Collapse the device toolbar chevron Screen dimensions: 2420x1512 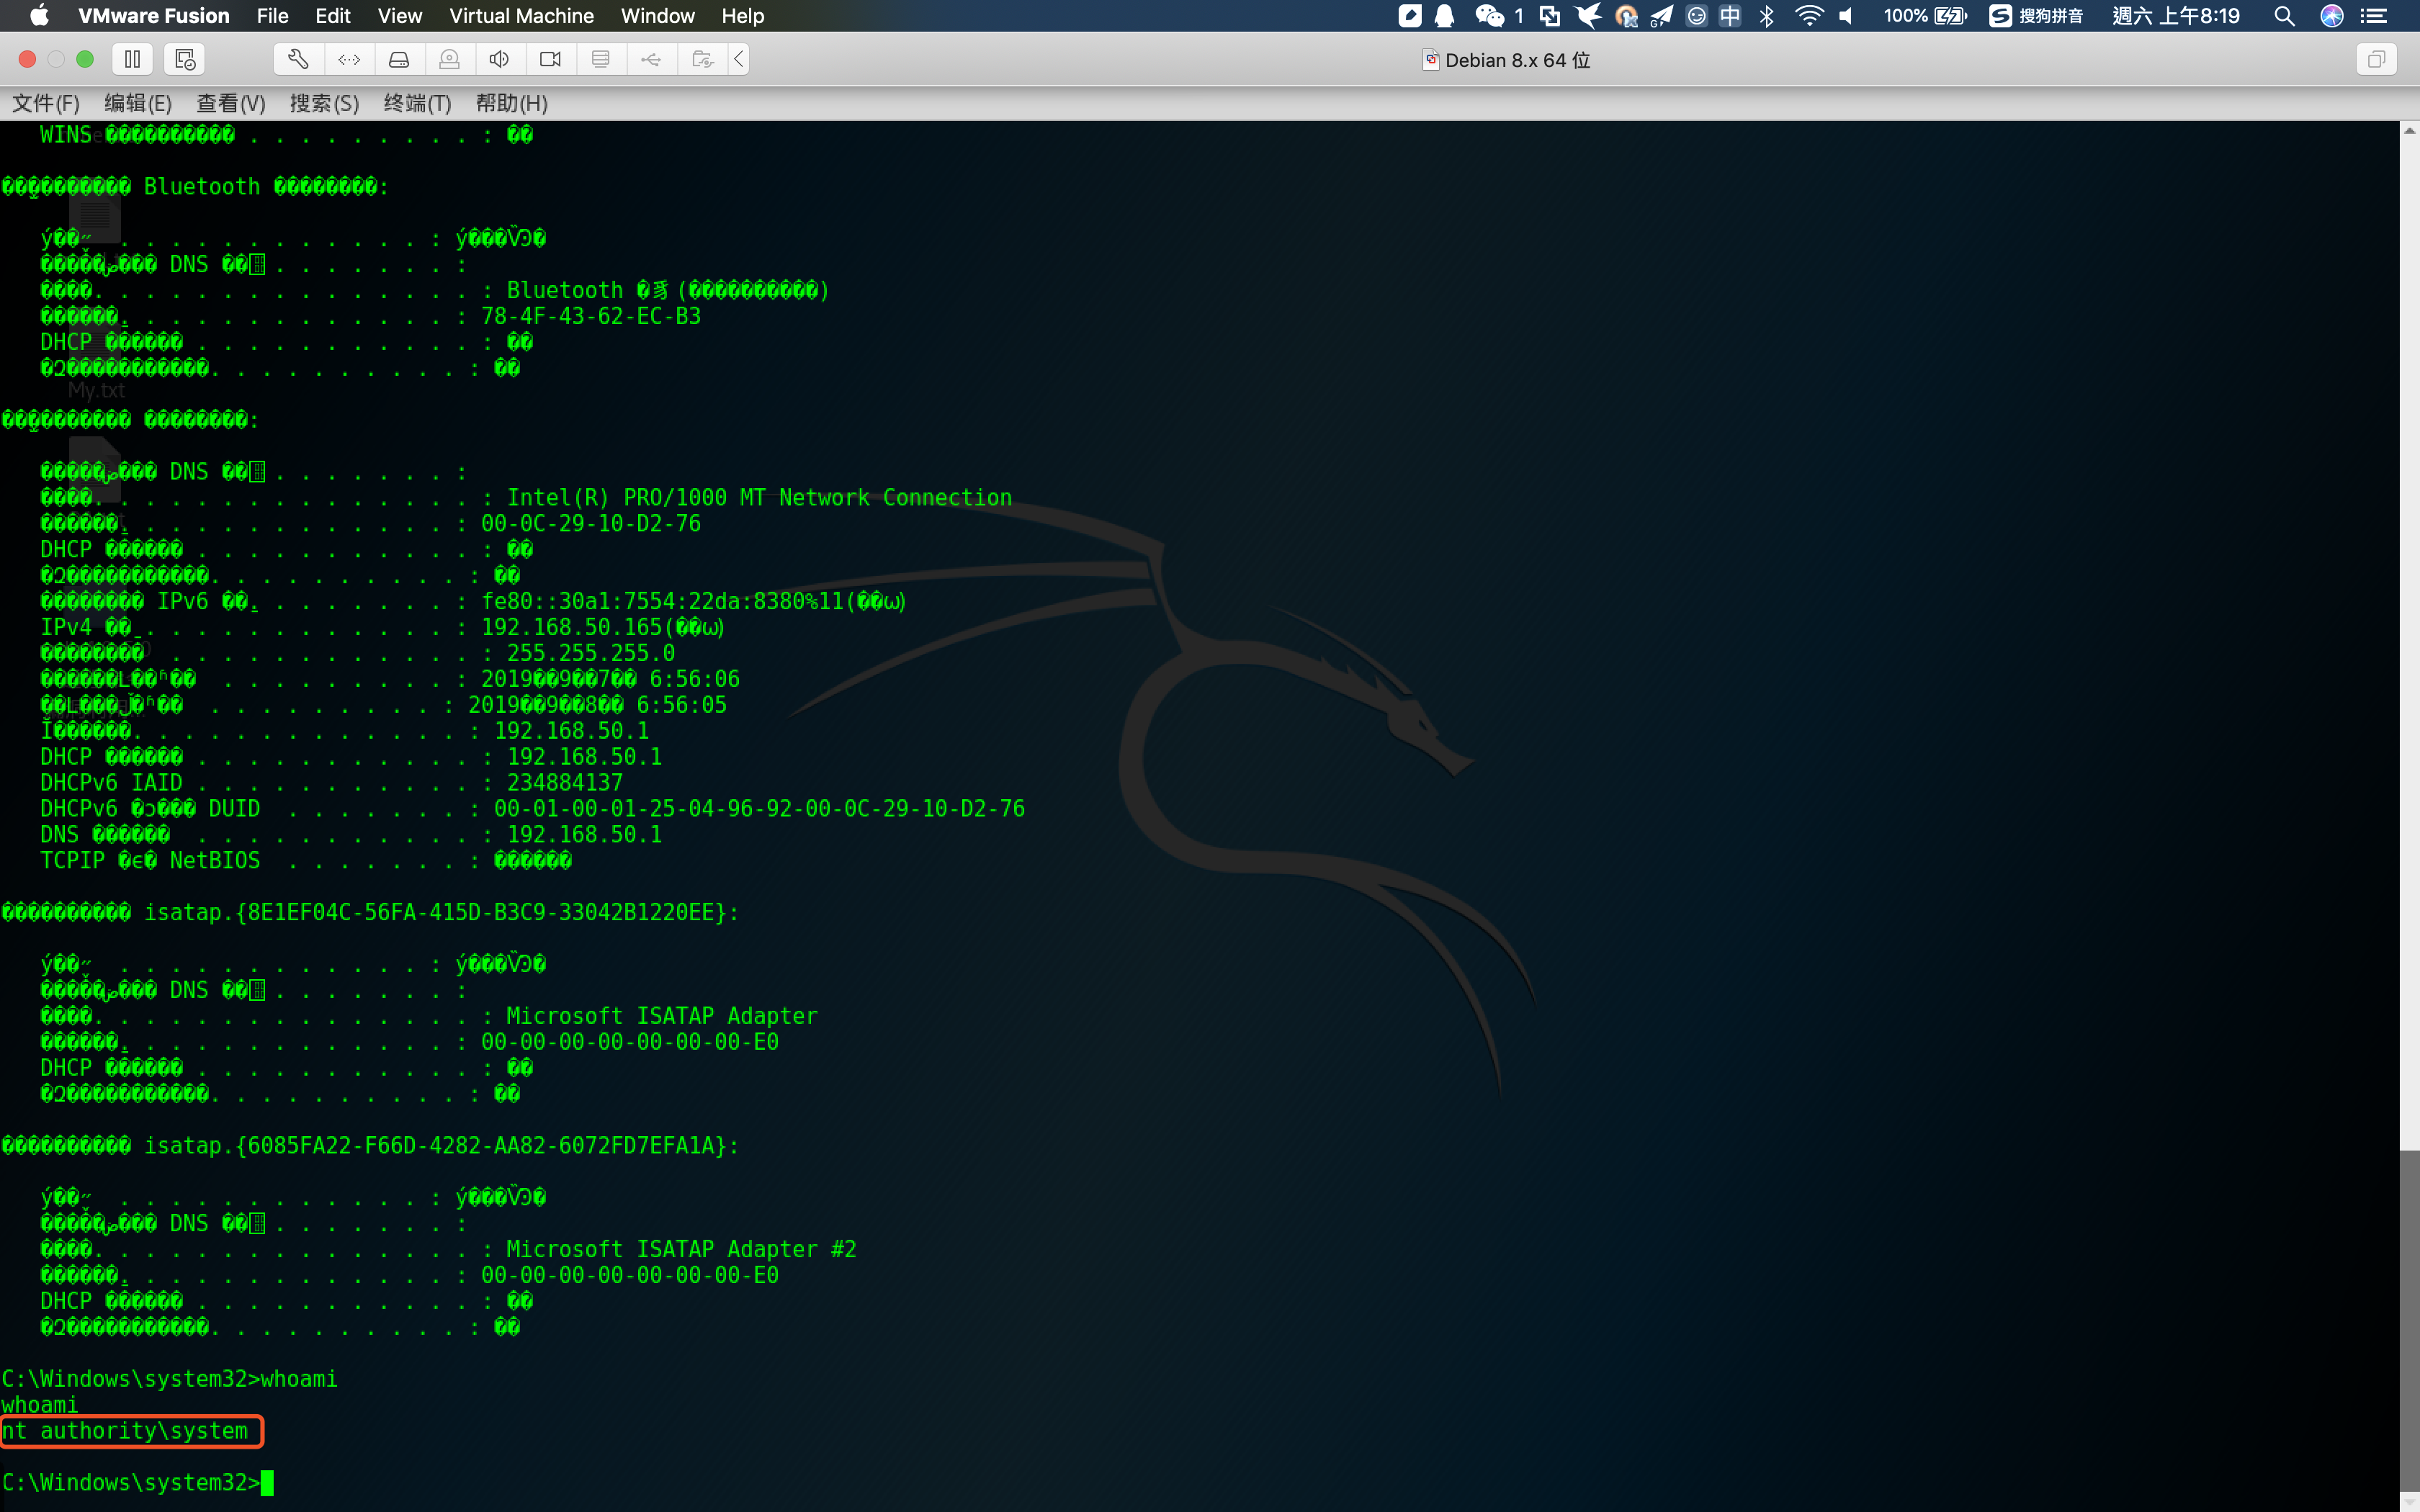click(739, 59)
